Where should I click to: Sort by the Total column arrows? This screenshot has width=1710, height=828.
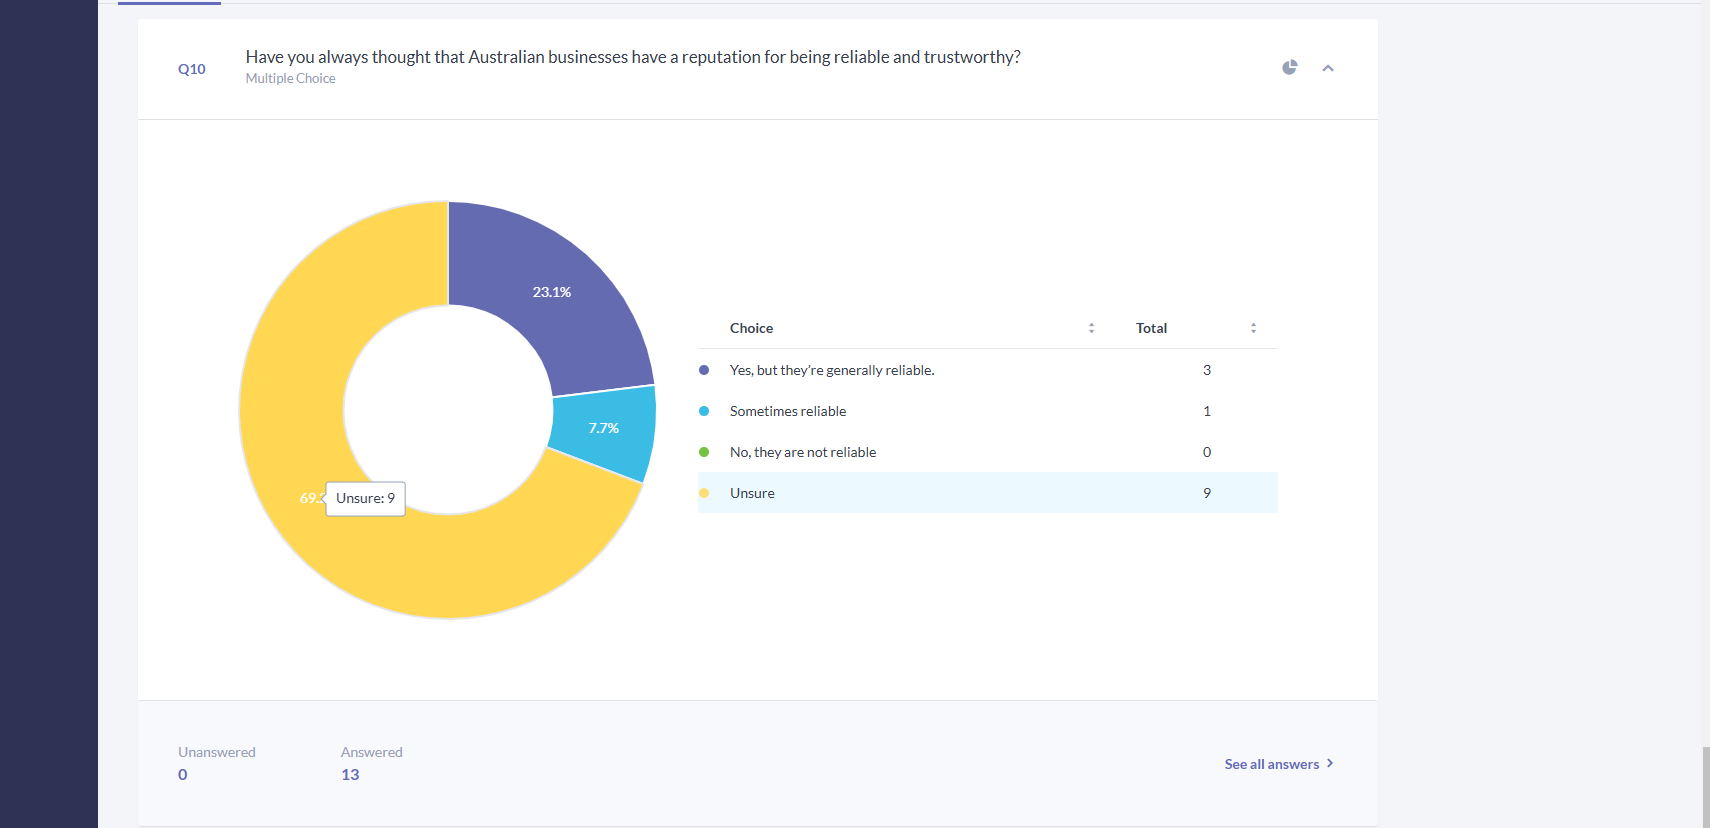pos(1253,328)
